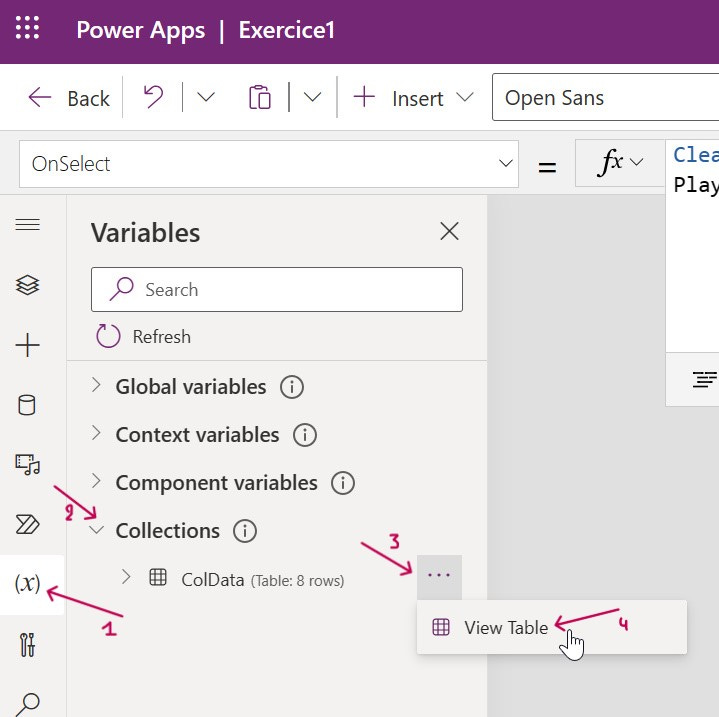Image resolution: width=719 pixels, height=717 pixels.
Task: Close the Variables panel
Action: [449, 231]
